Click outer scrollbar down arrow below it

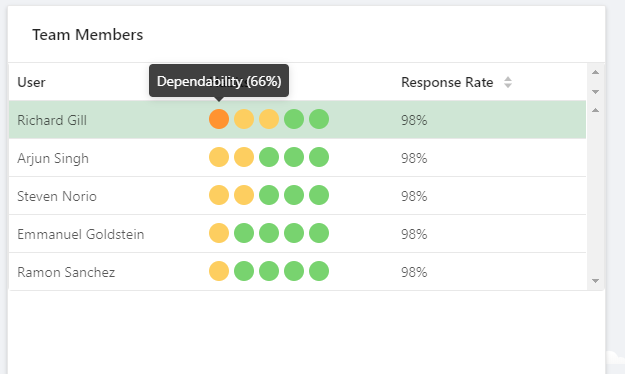pos(596,92)
